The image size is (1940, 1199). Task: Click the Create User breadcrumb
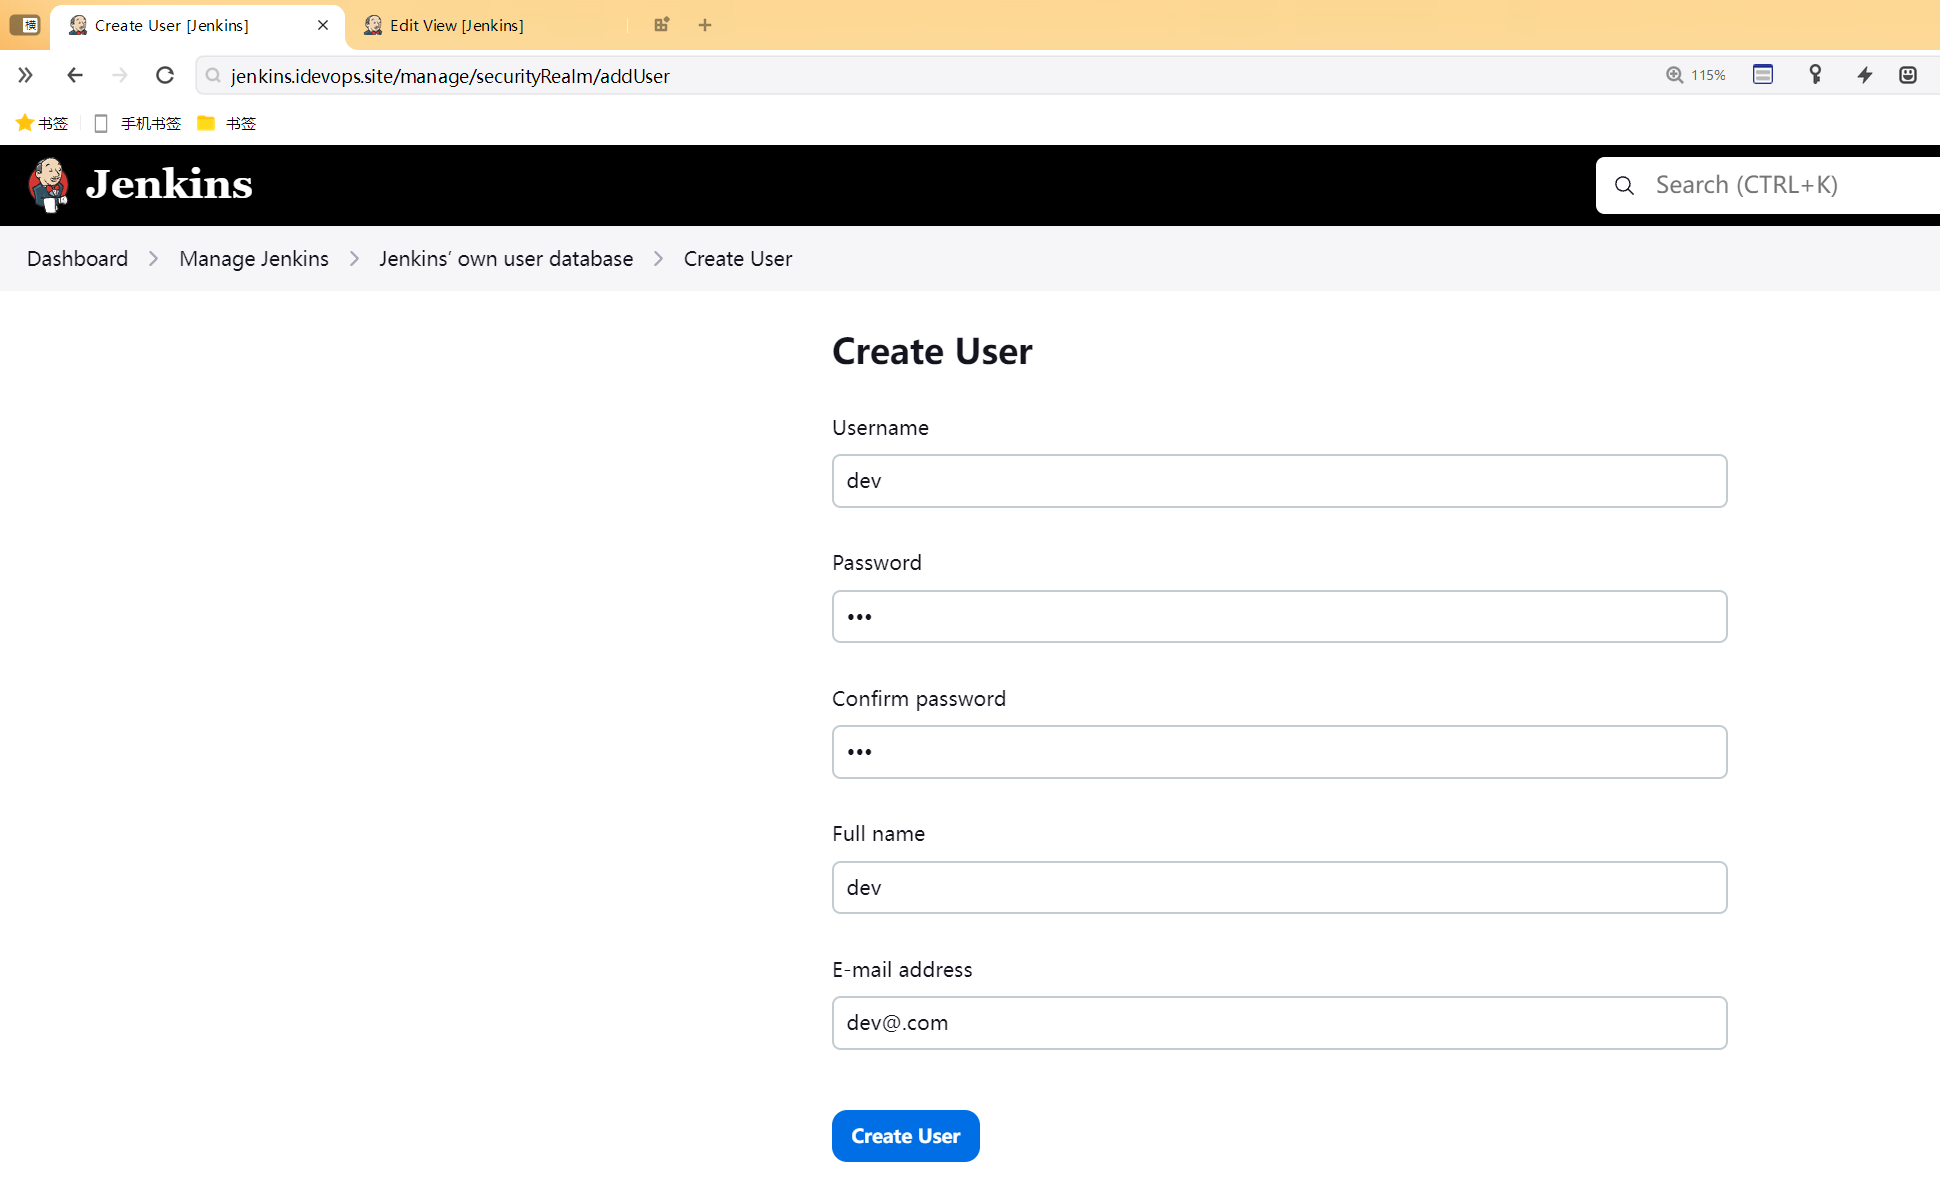coord(738,259)
